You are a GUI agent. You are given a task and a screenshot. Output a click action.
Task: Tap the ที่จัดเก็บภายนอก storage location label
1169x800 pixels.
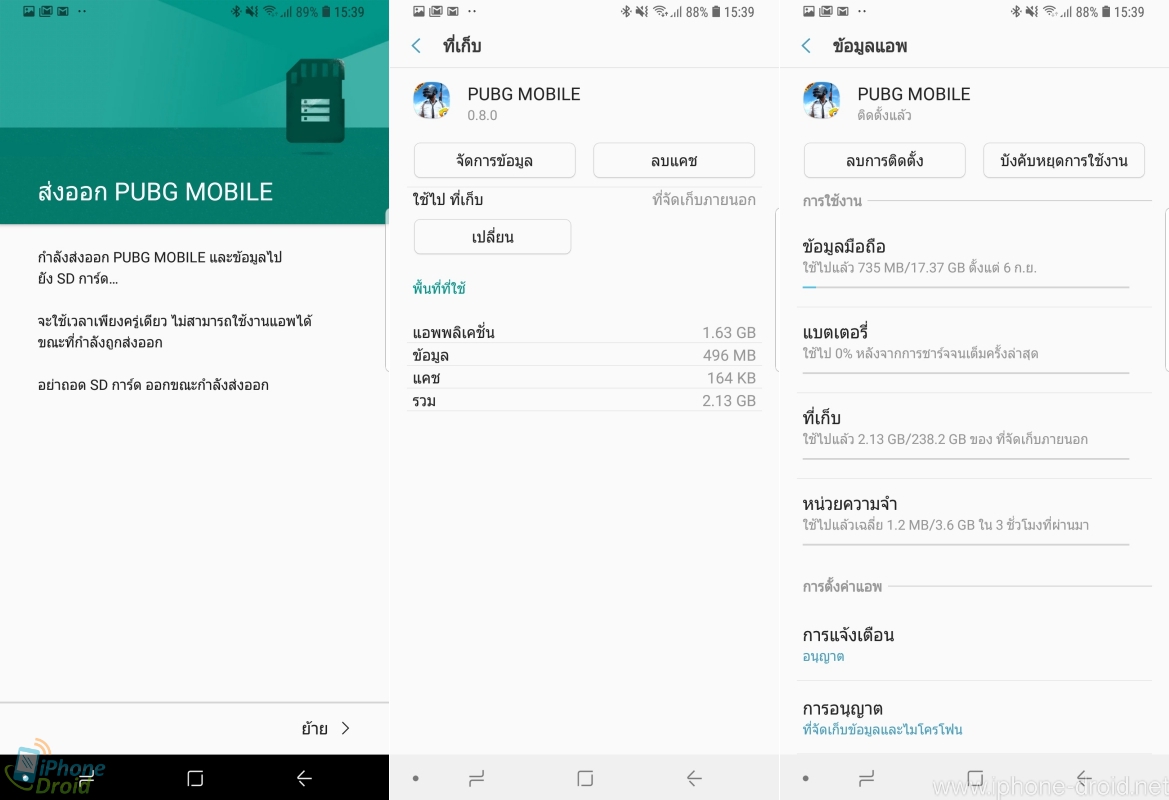click(704, 200)
